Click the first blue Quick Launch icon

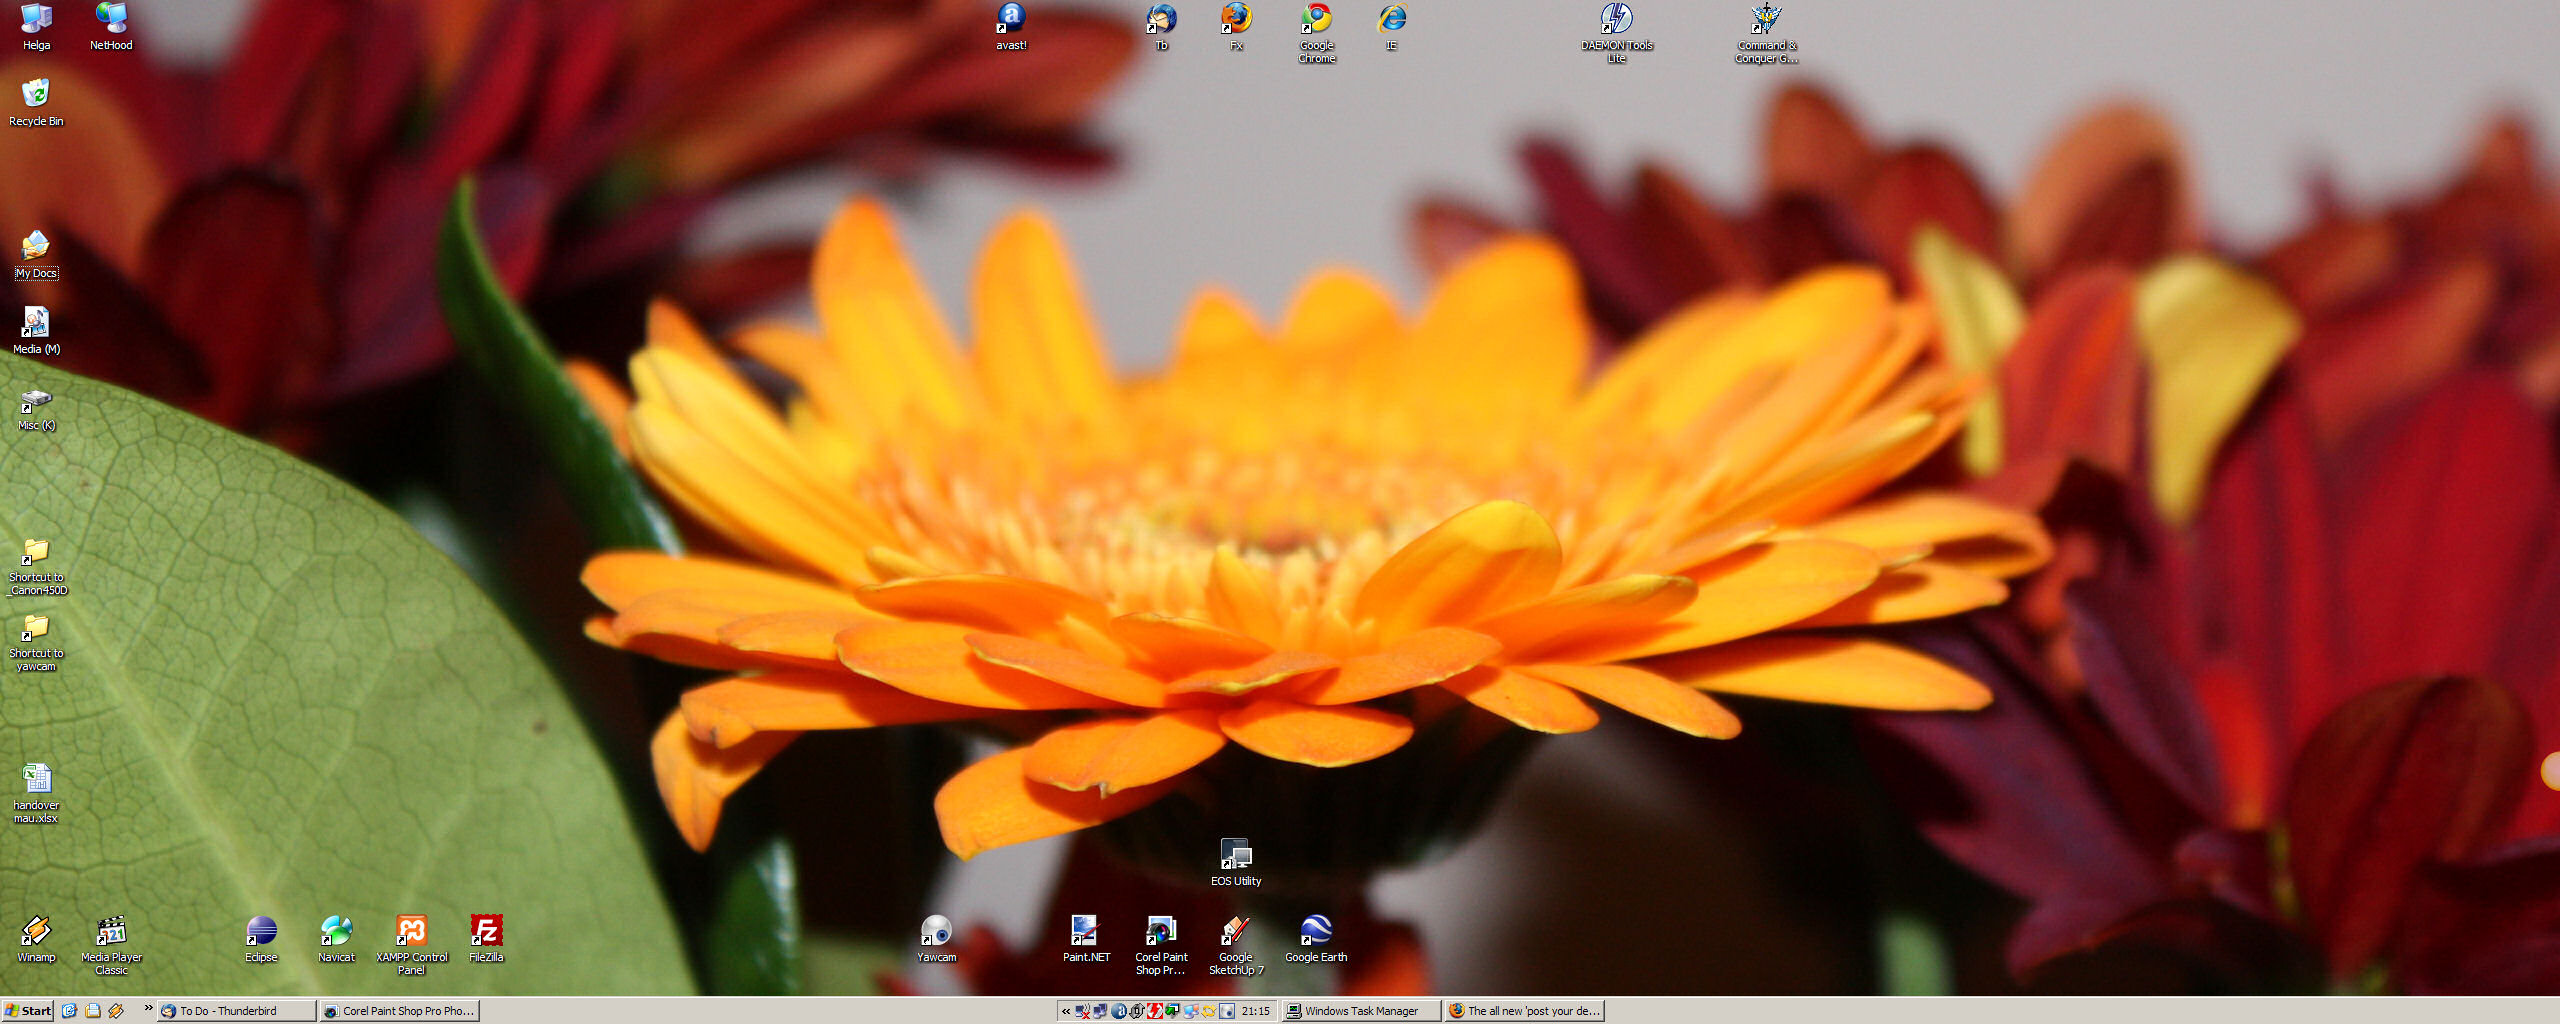69,1011
